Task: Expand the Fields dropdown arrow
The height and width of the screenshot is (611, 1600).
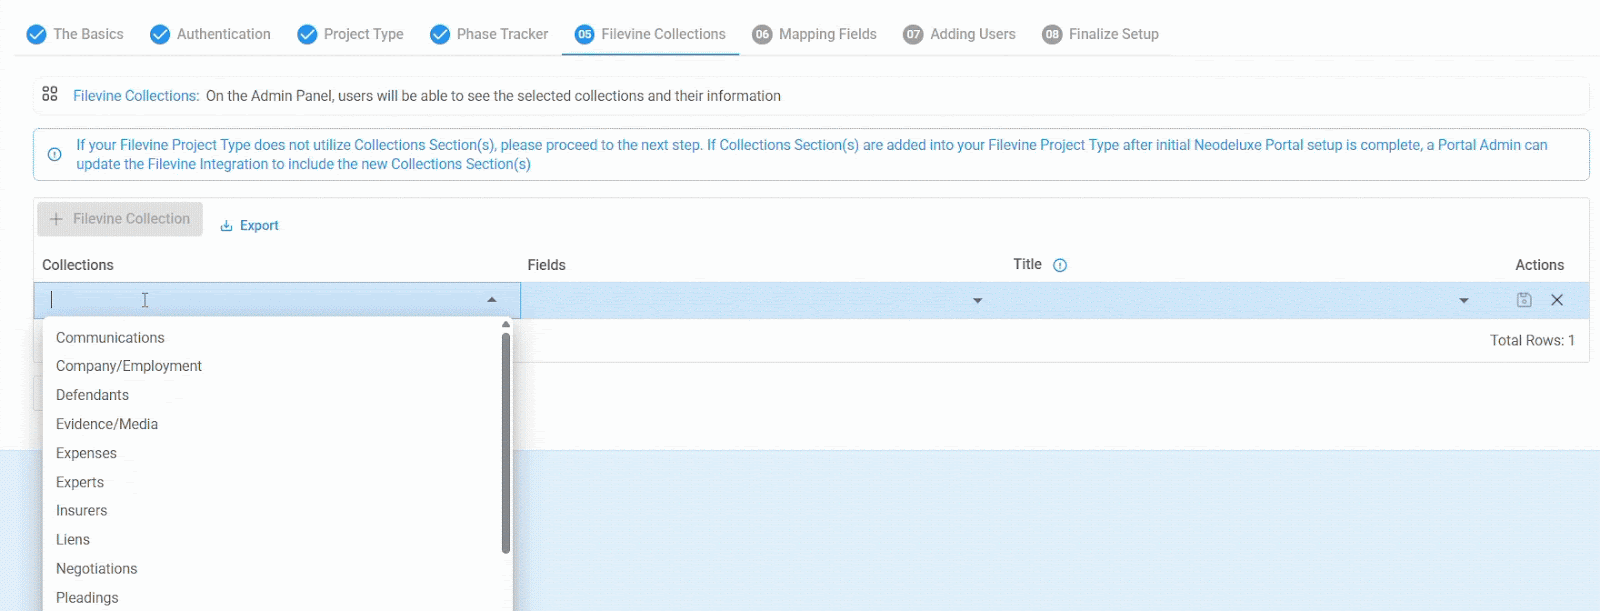Action: (x=978, y=300)
